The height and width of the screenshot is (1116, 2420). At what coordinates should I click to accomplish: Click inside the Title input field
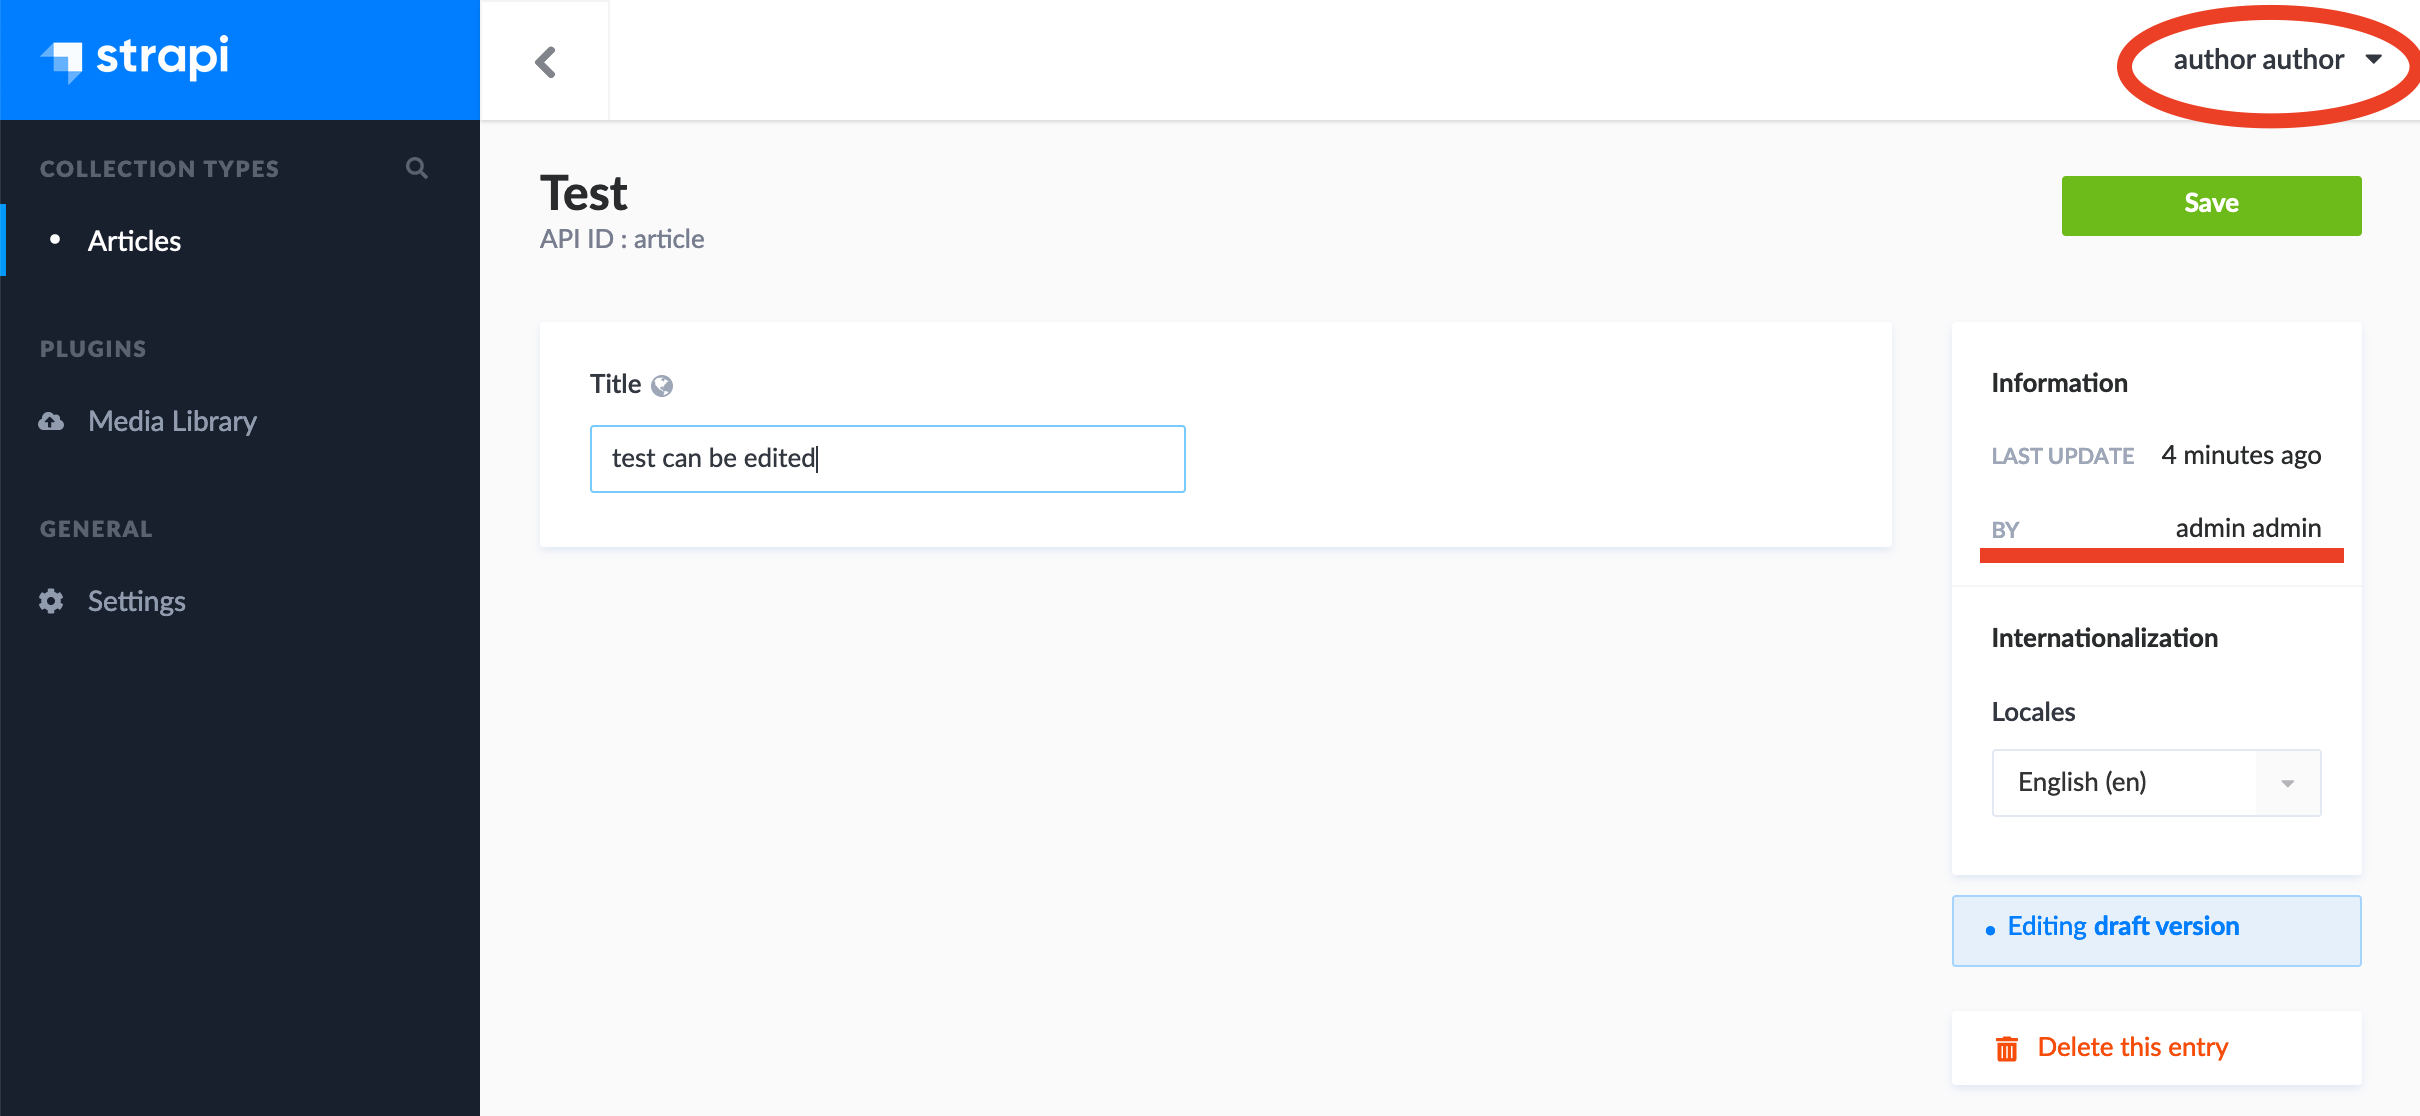pos(886,458)
